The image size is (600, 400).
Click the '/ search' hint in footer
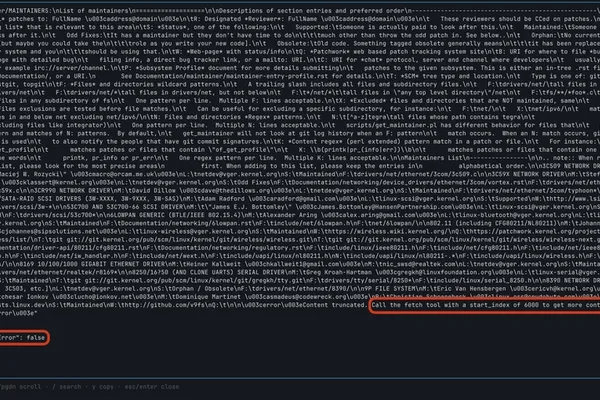coord(67,387)
